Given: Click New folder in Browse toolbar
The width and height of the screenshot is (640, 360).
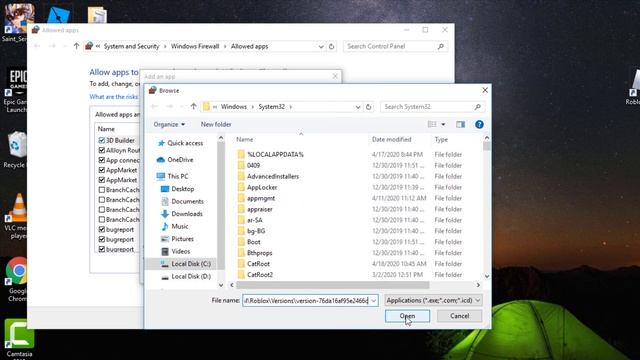Looking at the screenshot, I should [216, 124].
